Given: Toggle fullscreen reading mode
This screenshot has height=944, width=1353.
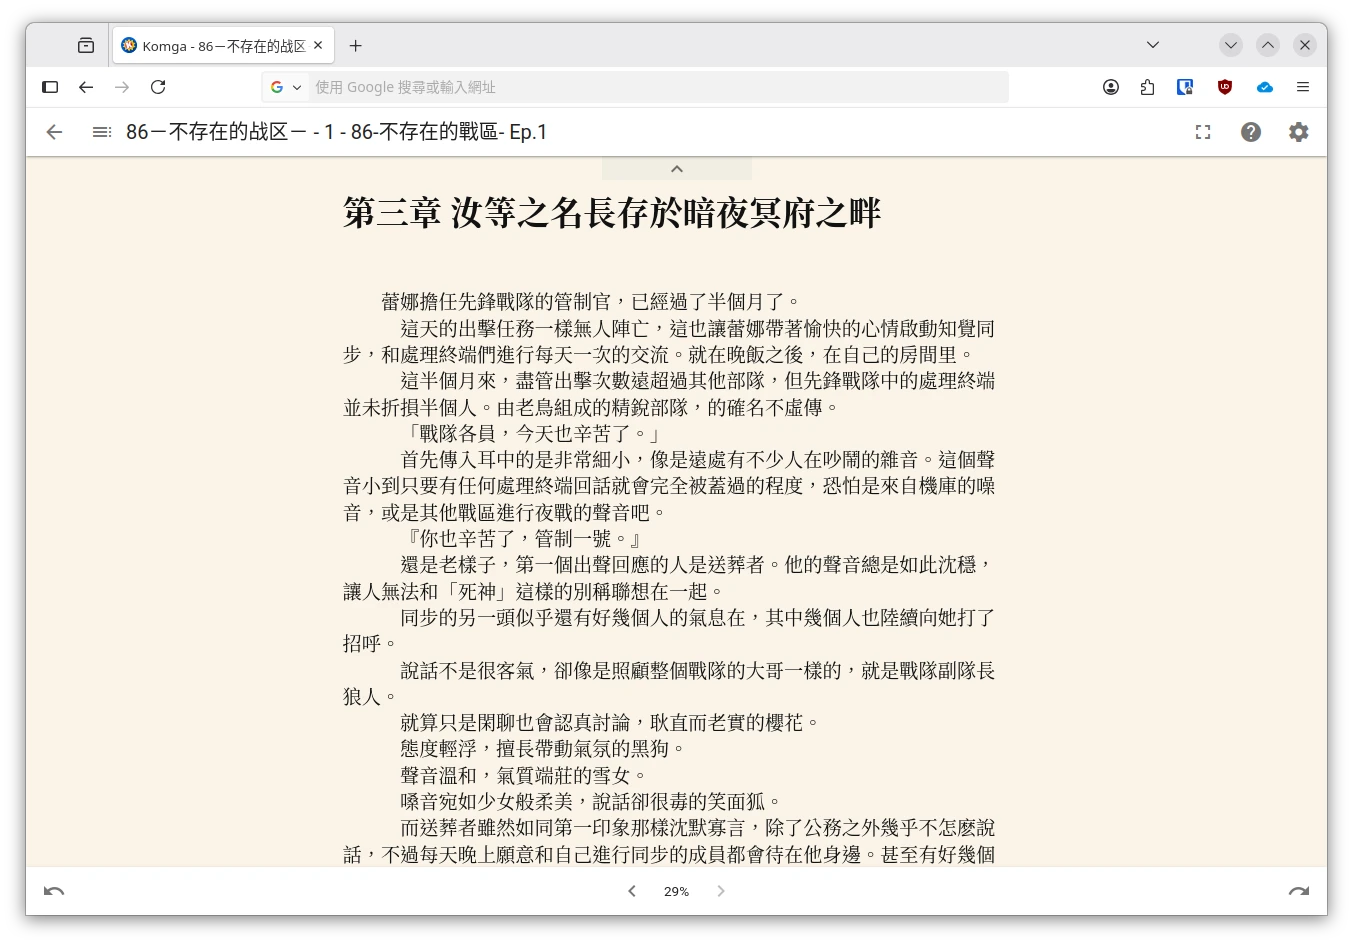Looking at the screenshot, I should 1203,132.
